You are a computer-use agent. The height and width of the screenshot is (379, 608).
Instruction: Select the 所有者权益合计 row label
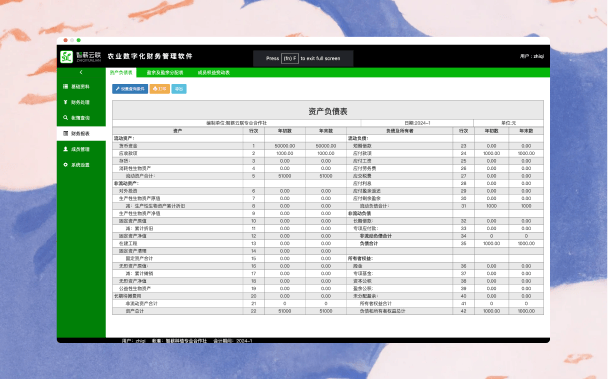tap(376, 303)
